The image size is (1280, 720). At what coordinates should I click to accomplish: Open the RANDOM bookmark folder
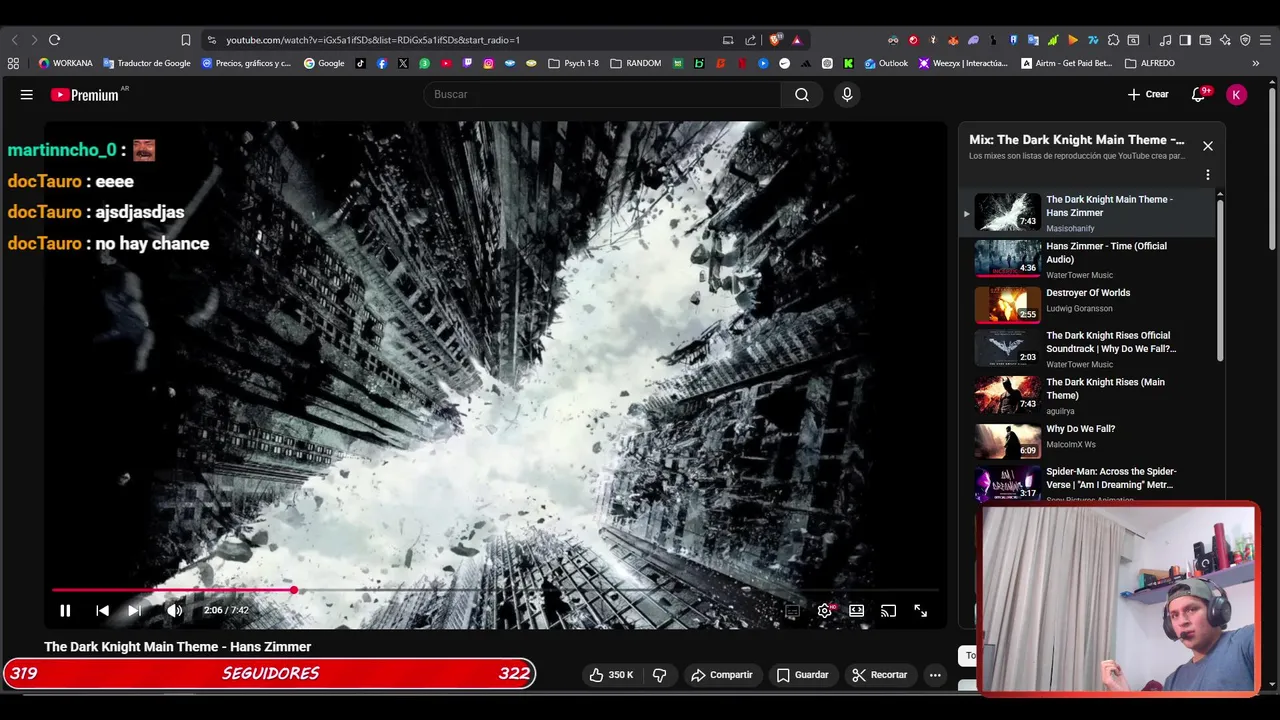[x=635, y=63]
